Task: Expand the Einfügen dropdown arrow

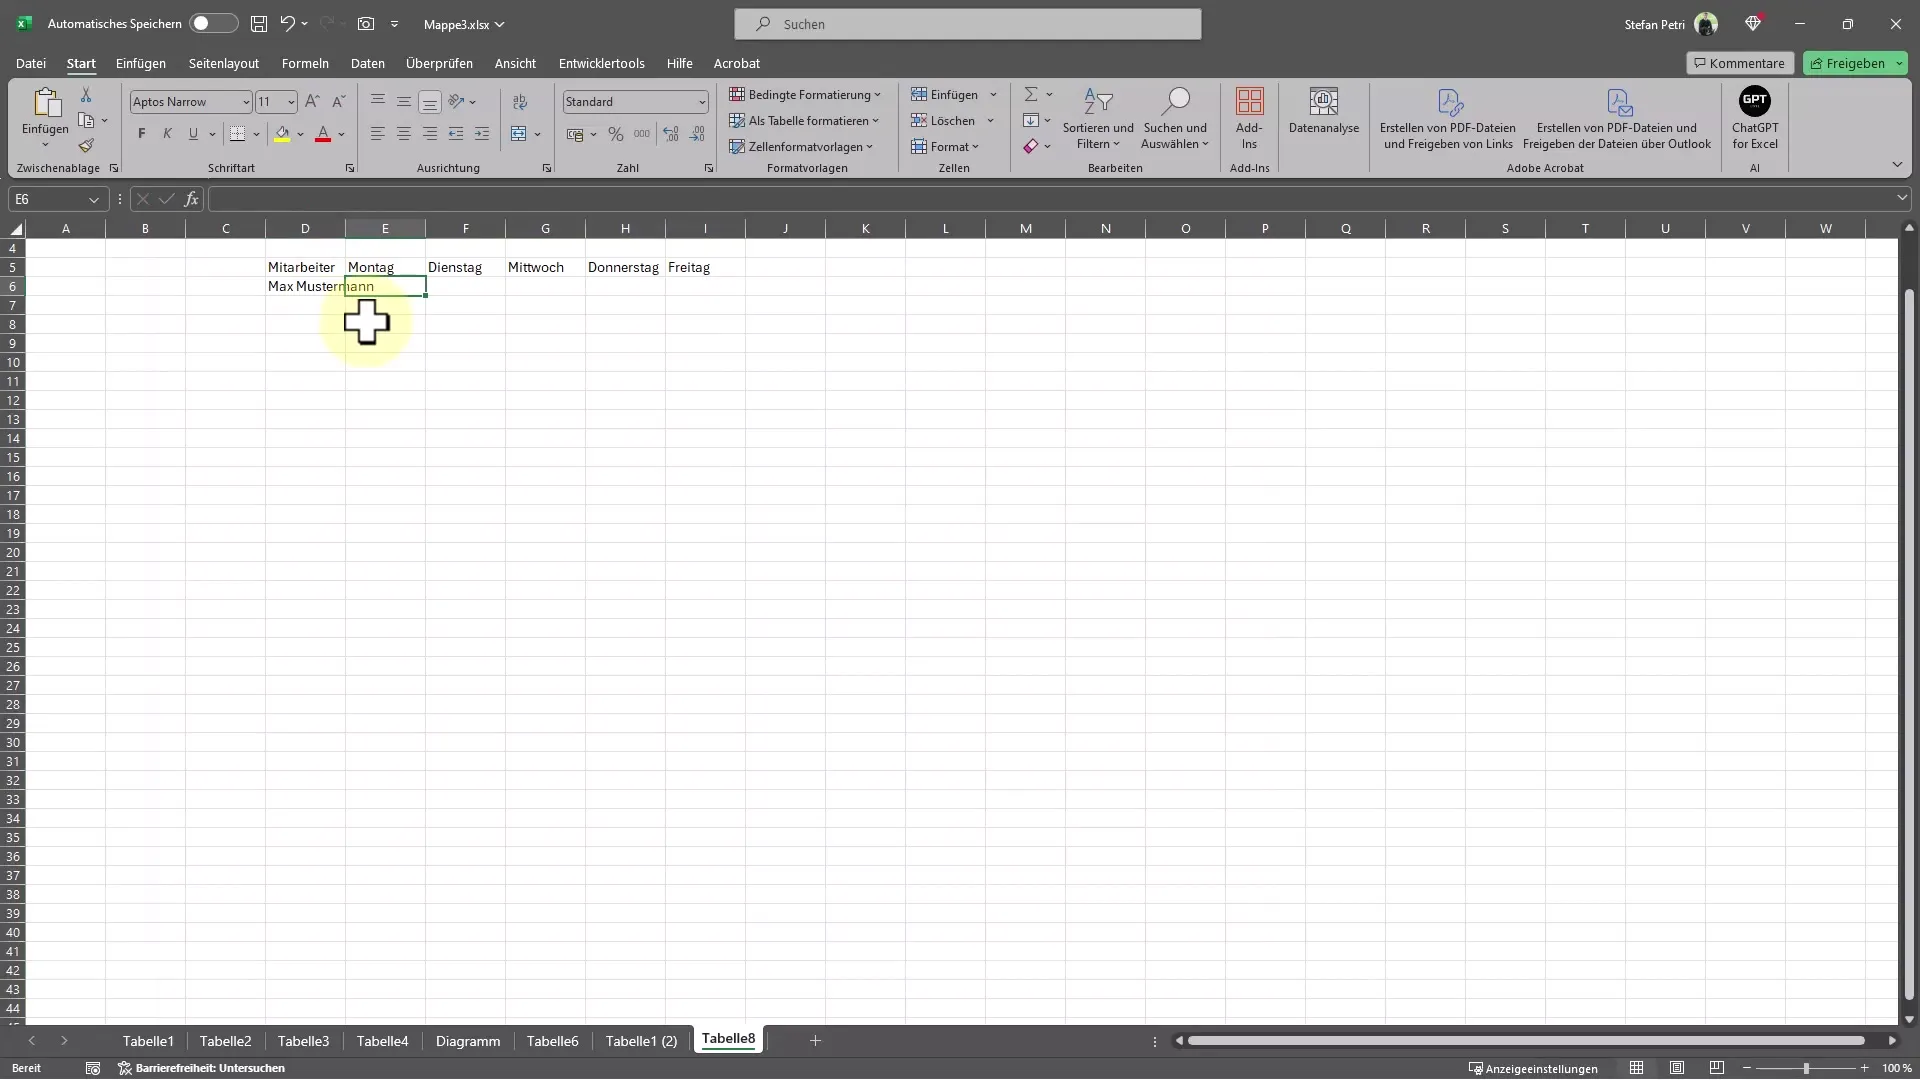Action: [x=993, y=95]
